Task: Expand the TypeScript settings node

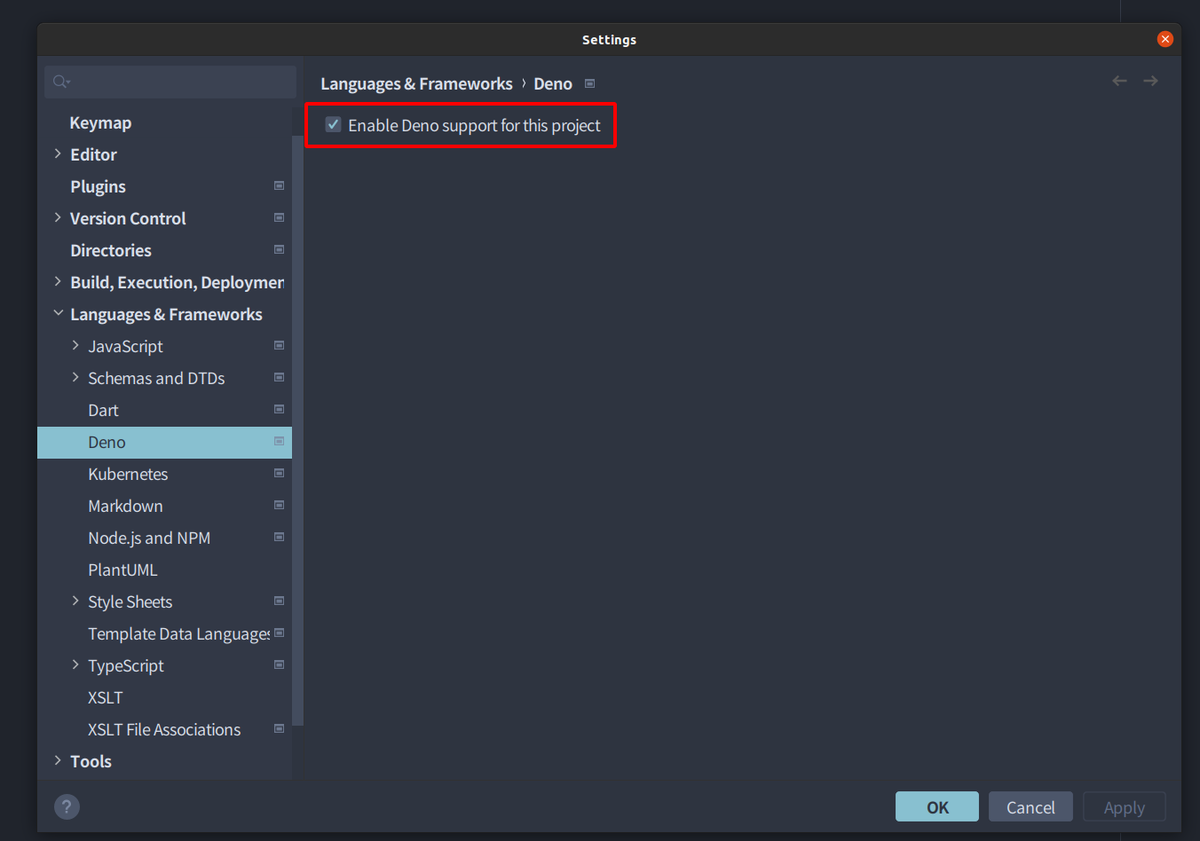Action: (x=76, y=665)
